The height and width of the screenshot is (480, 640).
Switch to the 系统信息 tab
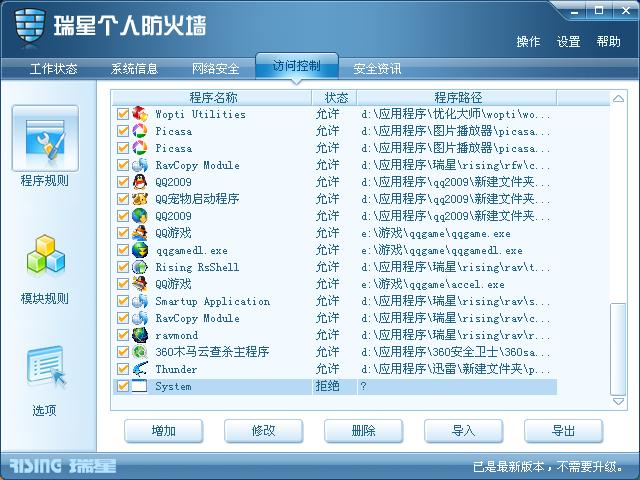point(134,69)
